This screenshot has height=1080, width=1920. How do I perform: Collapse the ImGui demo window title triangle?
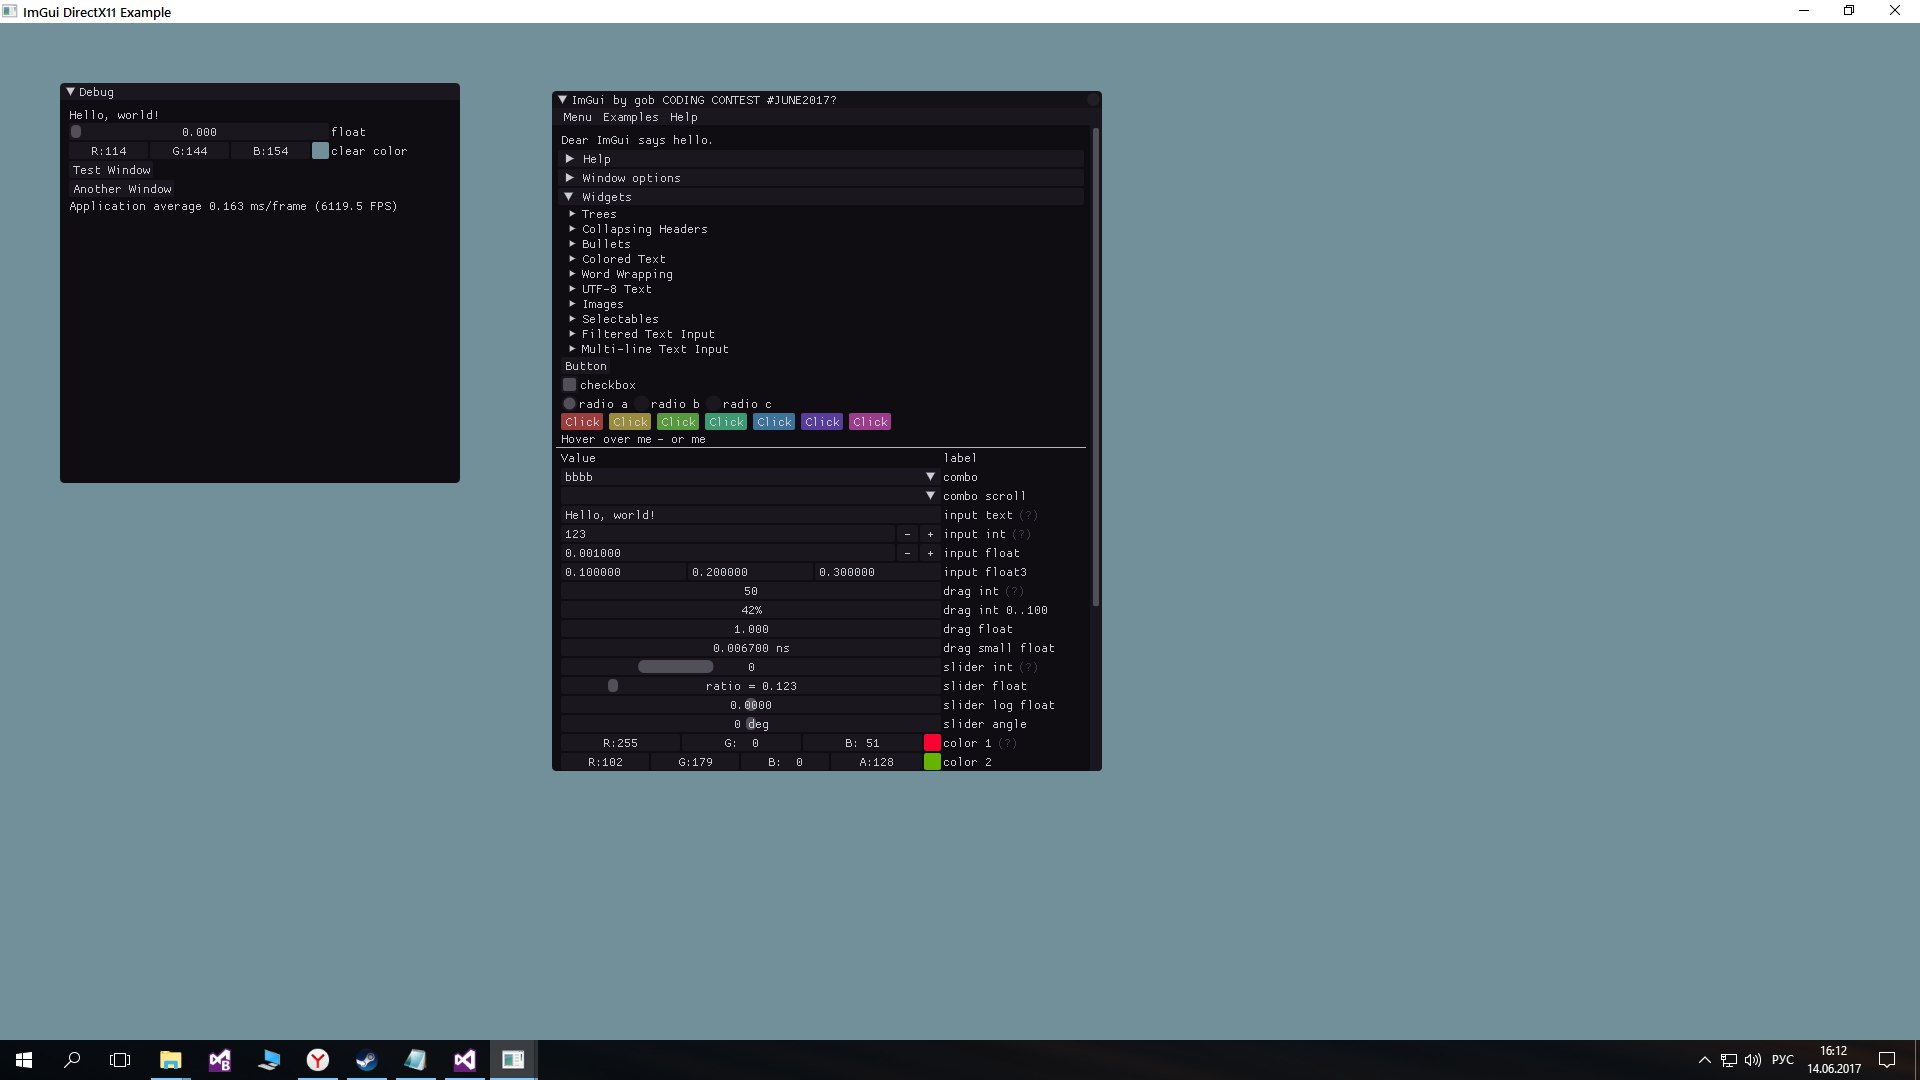(563, 100)
